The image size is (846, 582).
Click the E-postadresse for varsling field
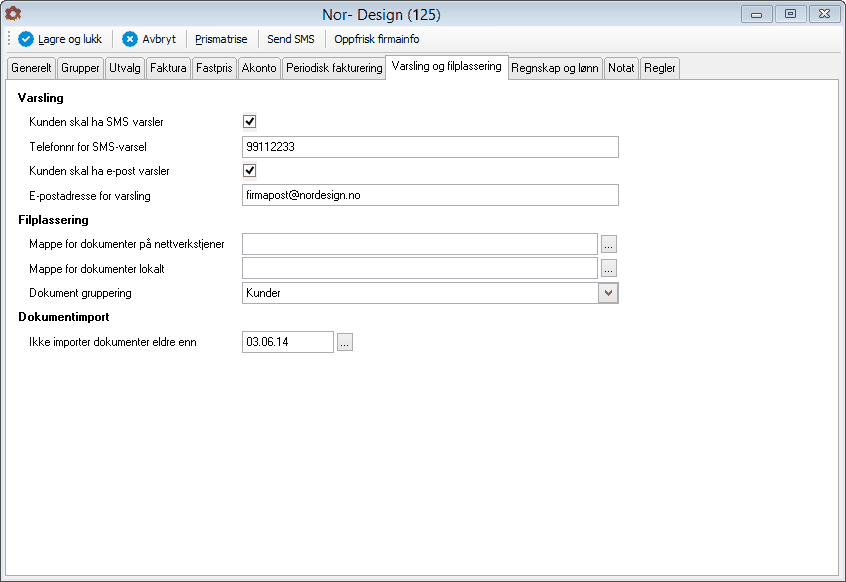click(x=430, y=195)
